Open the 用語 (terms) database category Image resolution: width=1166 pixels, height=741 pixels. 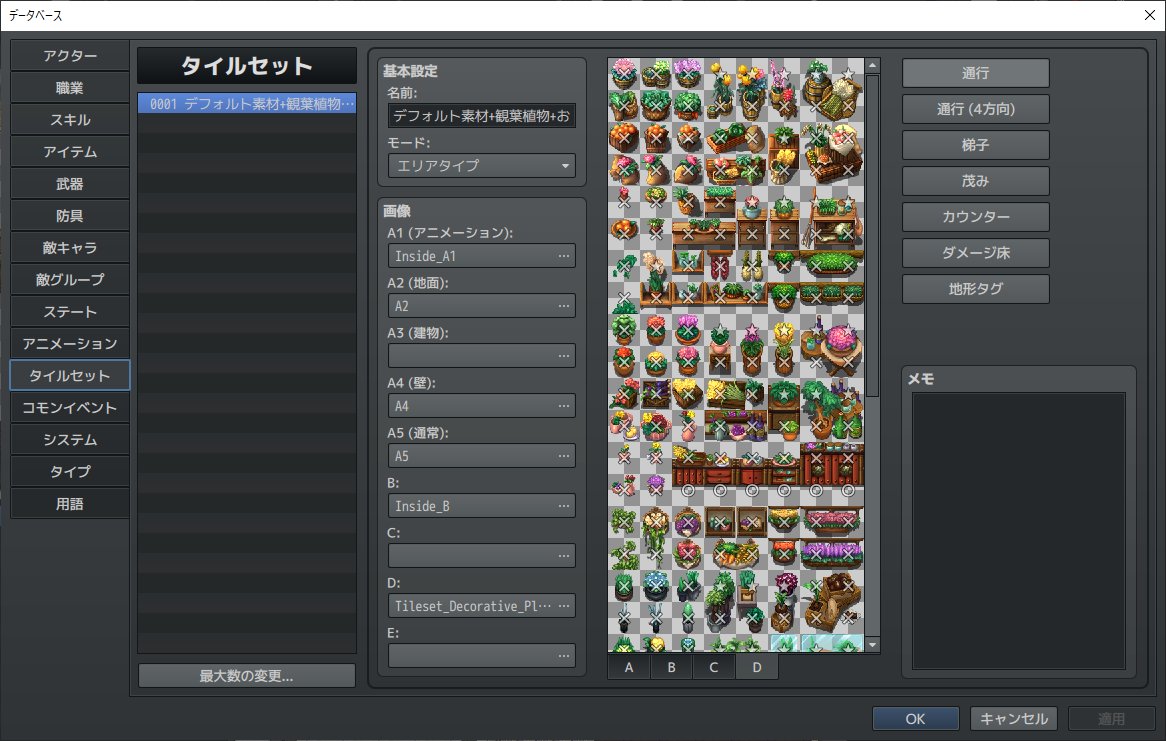[x=69, y=503]
